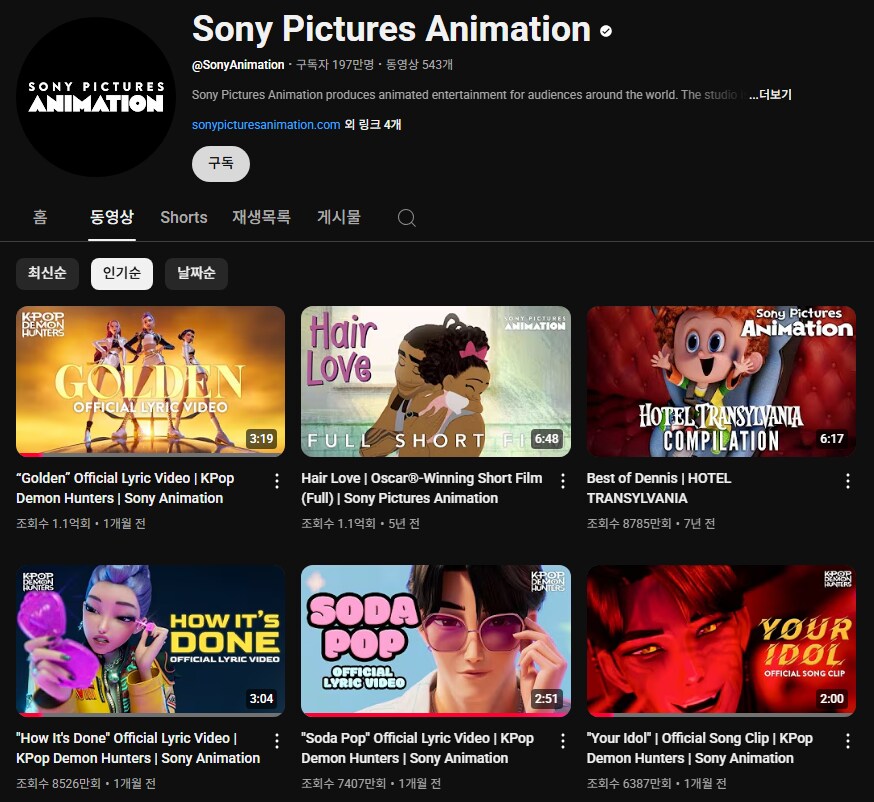Open the 외 링크 4개 additional links
This screenshot has height=802, width=874.
[372, 125]
